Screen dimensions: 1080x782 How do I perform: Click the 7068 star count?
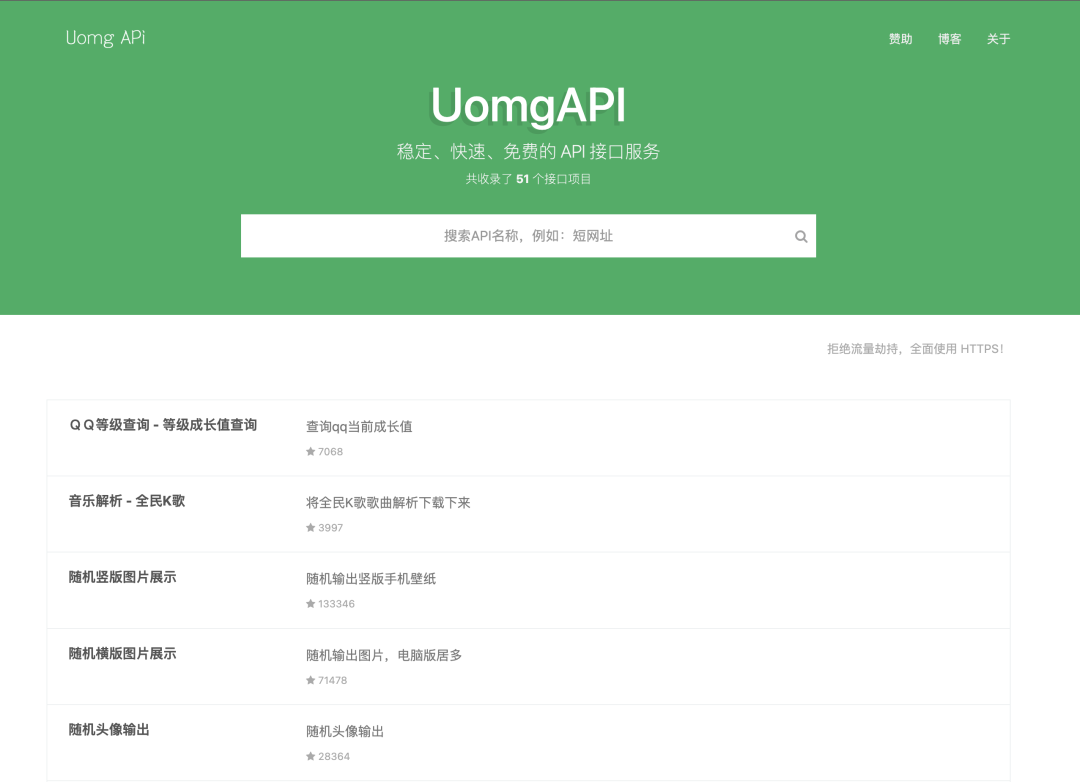click(x=331, y=452)
